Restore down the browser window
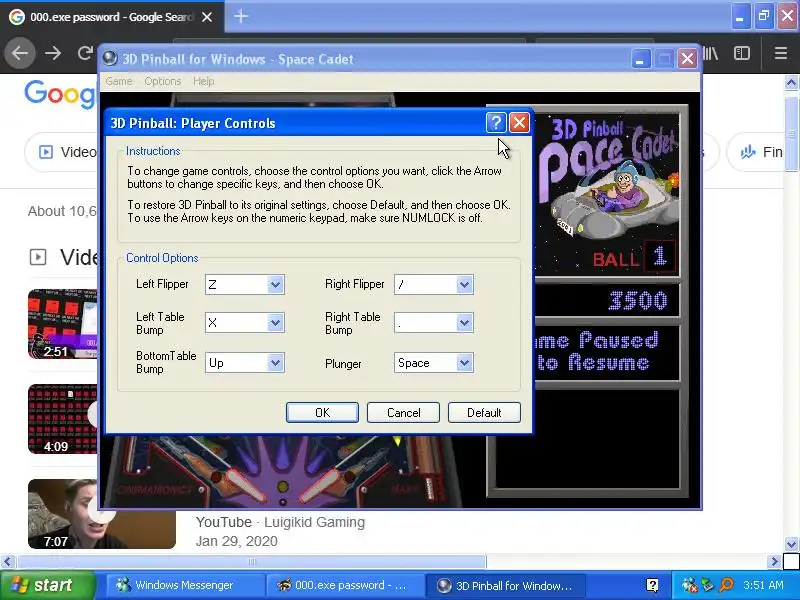 (x=764, y=17)
